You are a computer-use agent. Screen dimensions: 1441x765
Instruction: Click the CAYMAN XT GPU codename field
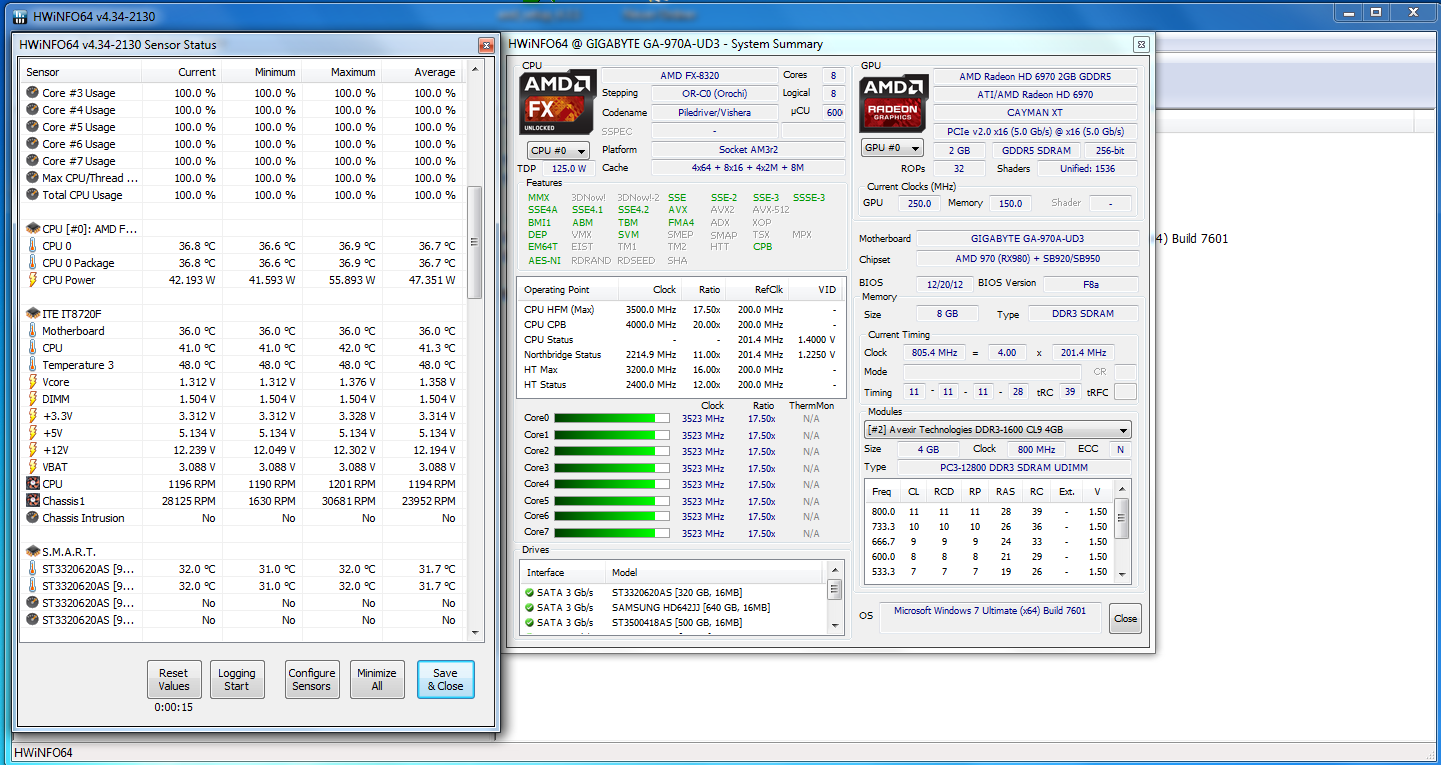pos(1035,113)
